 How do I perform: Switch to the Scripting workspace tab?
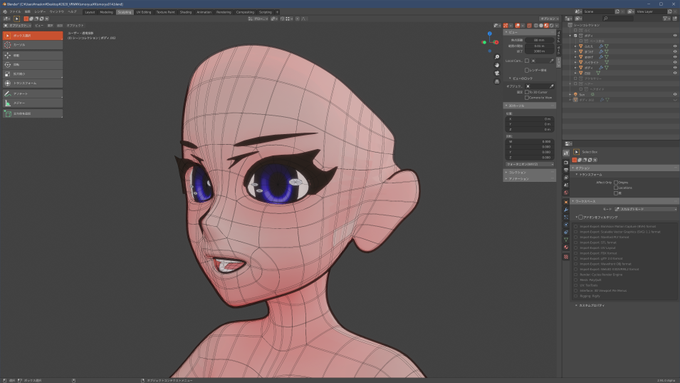click(265, 12)
